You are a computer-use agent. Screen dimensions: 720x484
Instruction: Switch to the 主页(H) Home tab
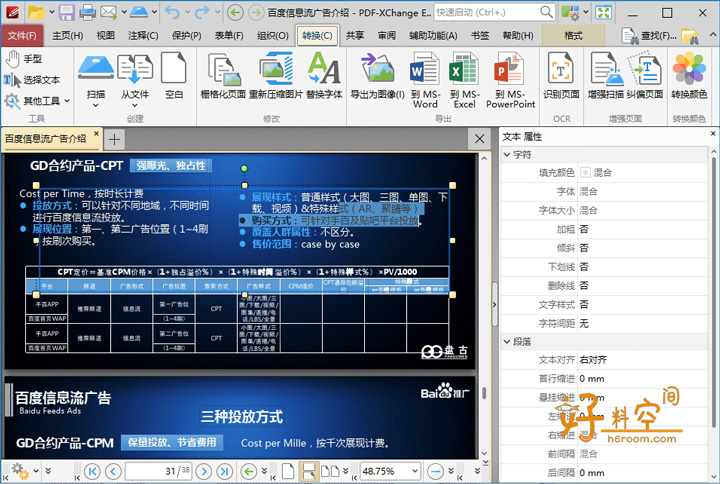point(68,35)
